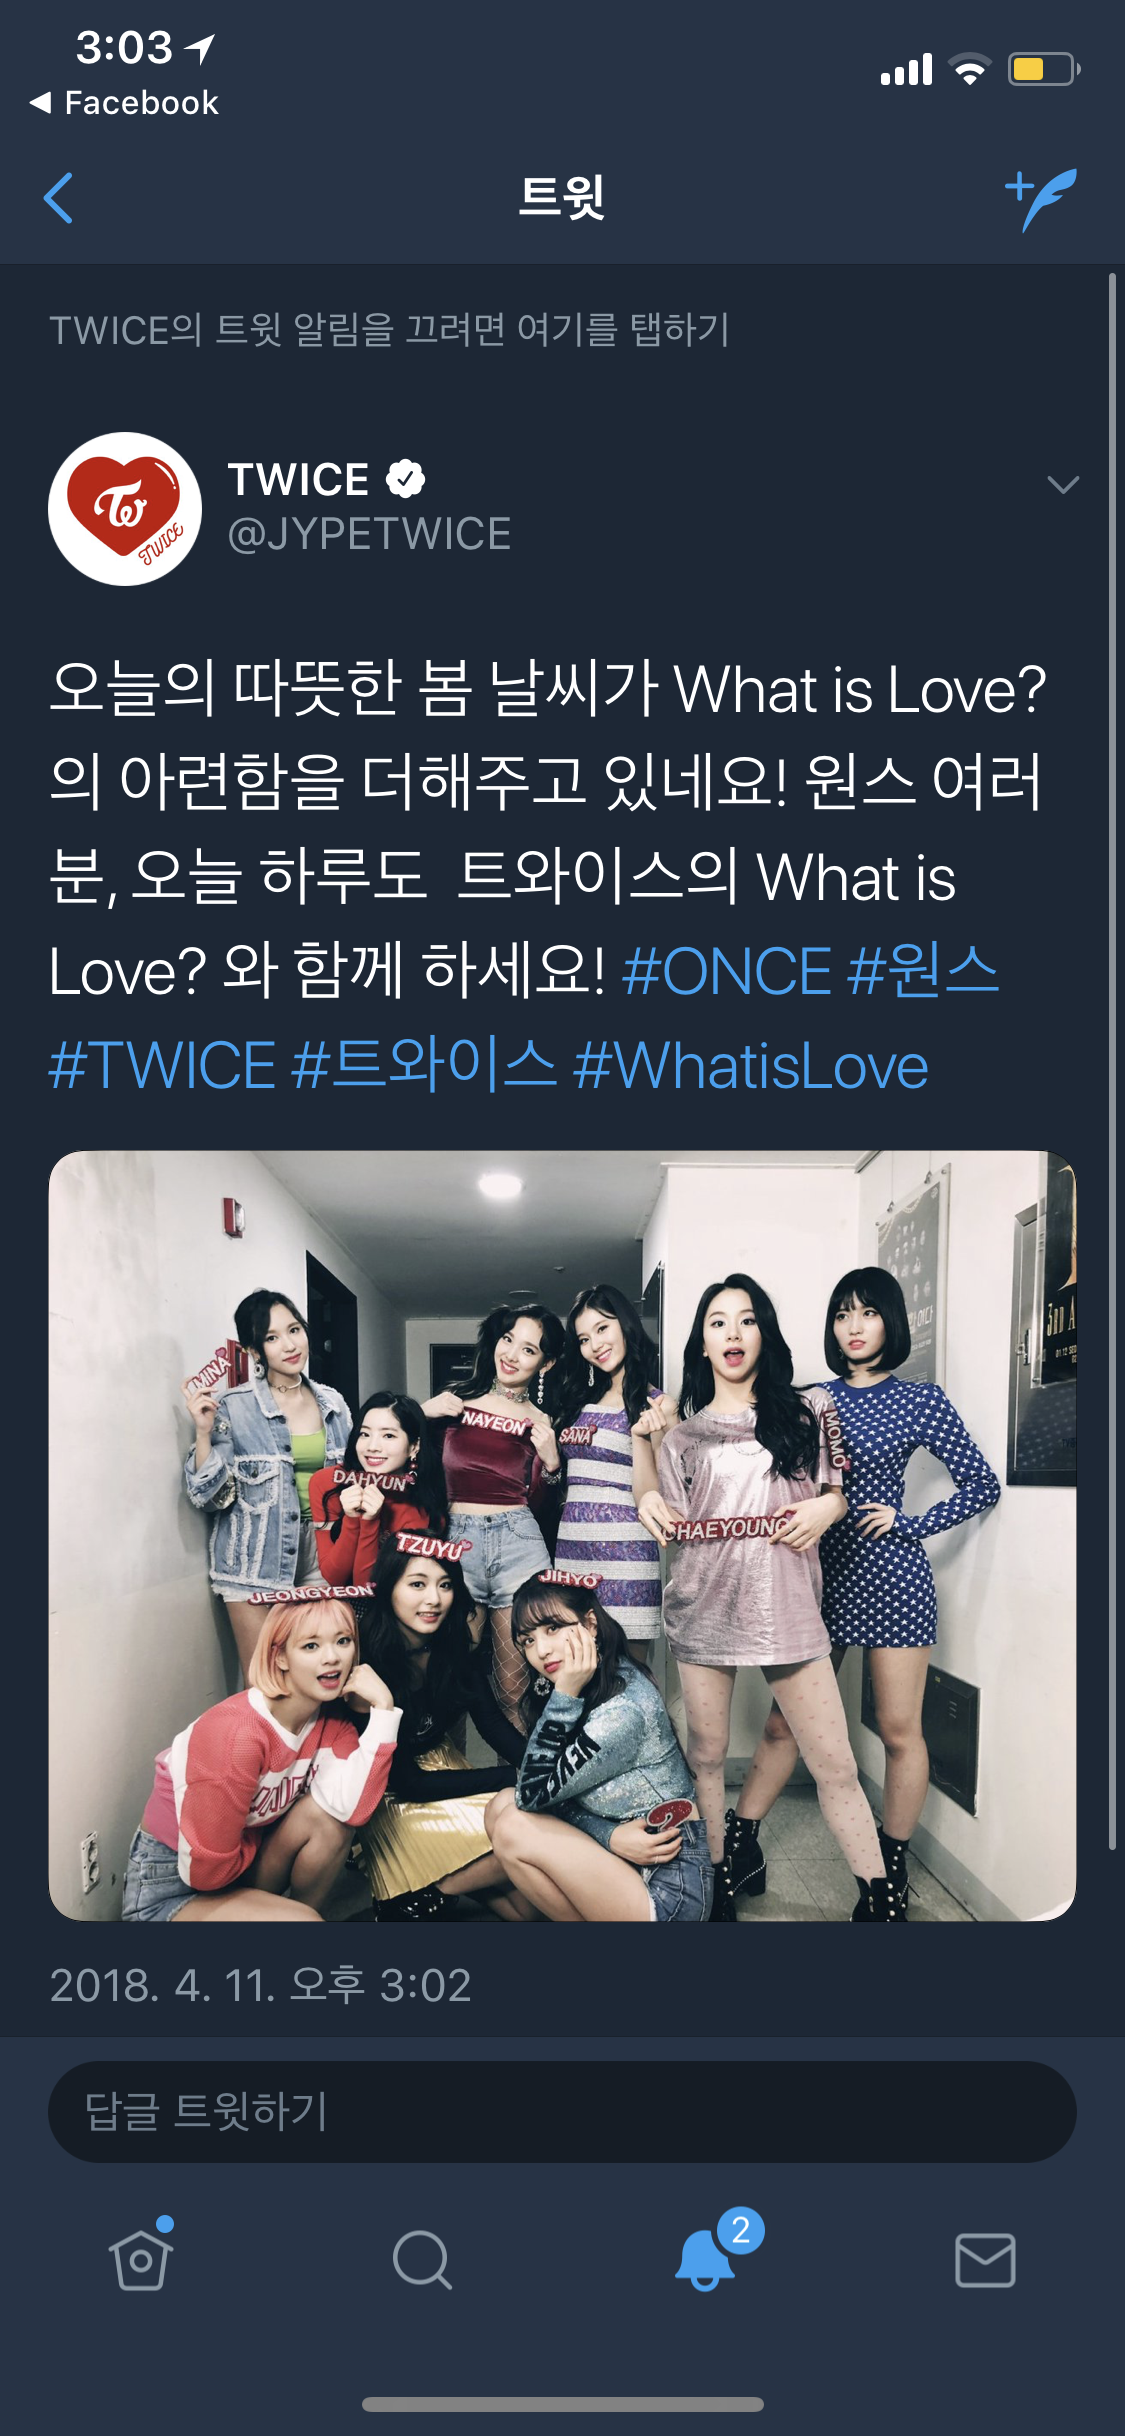The image size is (1125, 2436).
Task: Return to Facebook via the status bar link
Action: pyautogui.click(x=125, y=102)
